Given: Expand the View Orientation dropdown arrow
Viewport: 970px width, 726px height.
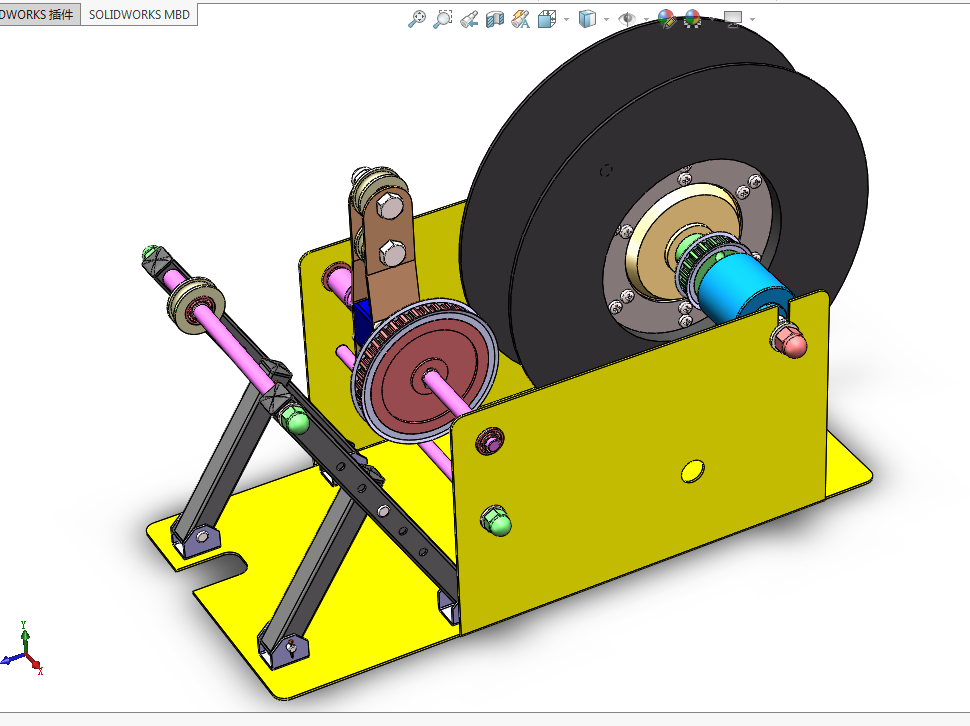Looking at the screenshot, I should (566, 19).
